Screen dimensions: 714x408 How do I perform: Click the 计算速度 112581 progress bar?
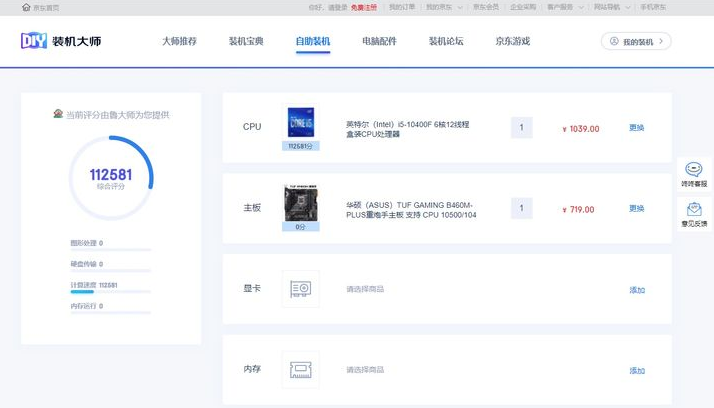pos(111,291)
